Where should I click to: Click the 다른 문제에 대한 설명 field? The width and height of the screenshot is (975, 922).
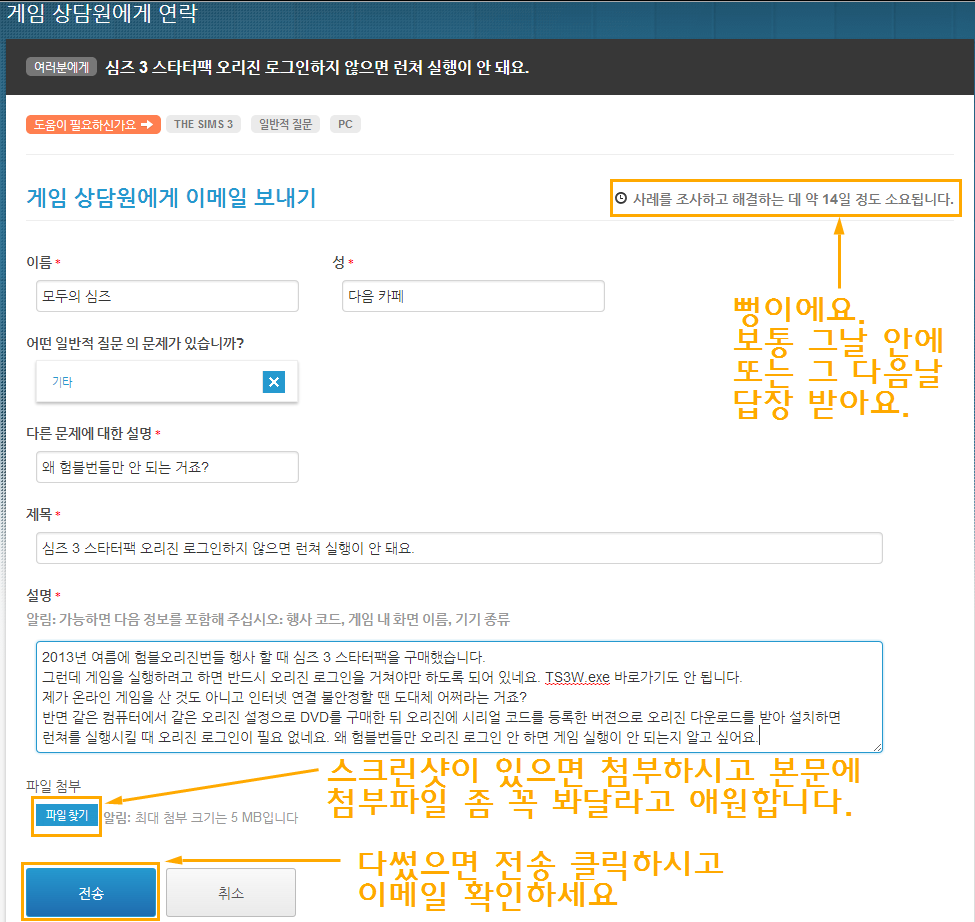(167, 467)
